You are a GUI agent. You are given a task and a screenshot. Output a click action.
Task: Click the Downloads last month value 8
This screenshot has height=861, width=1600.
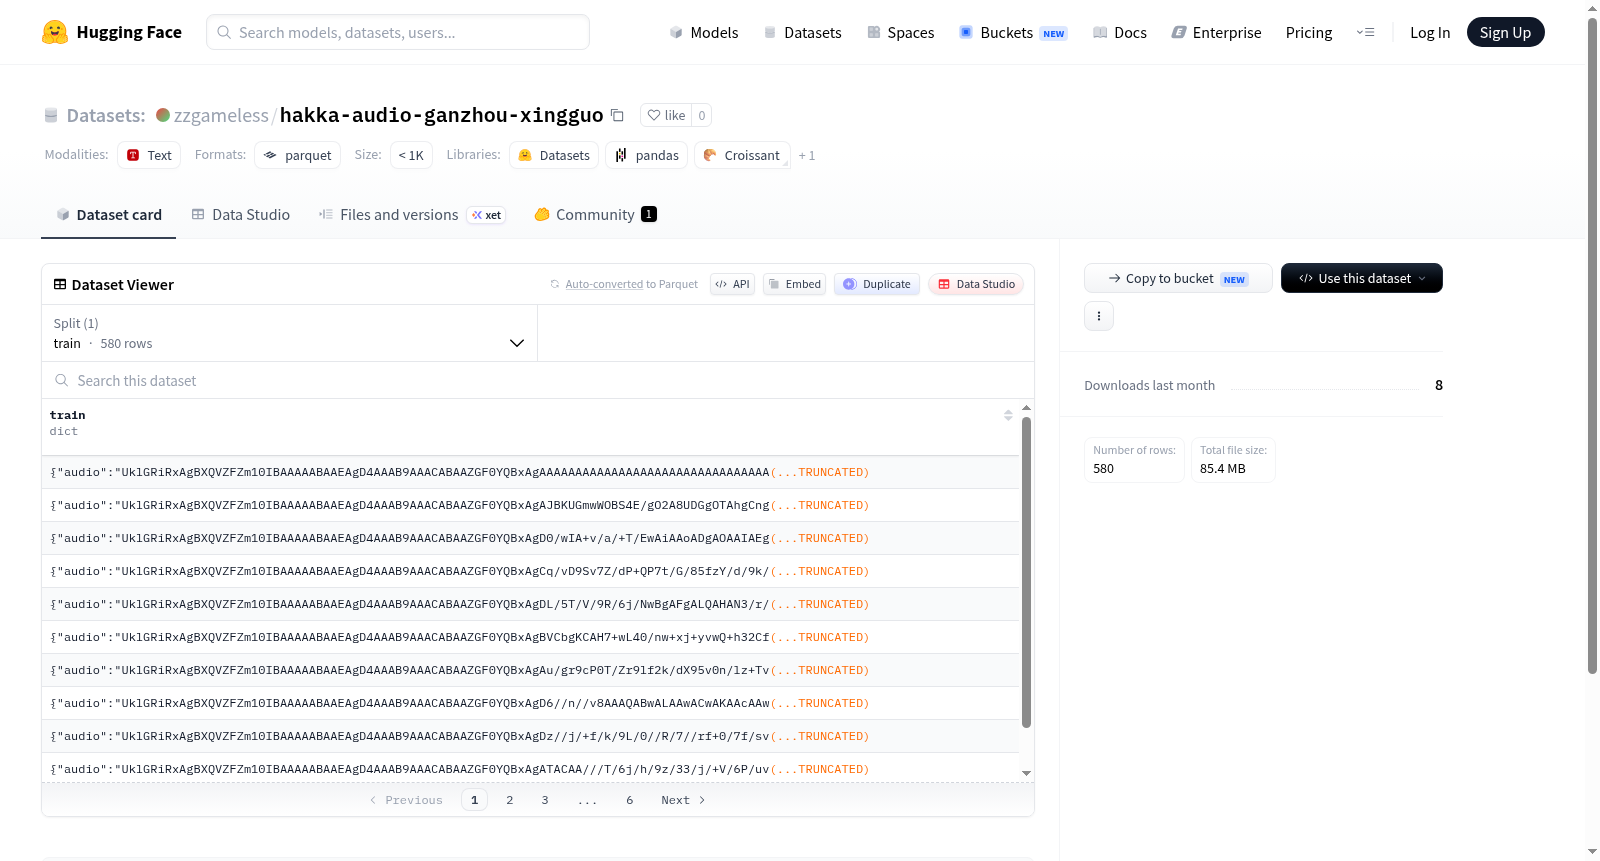click(x=1439, y=385)
